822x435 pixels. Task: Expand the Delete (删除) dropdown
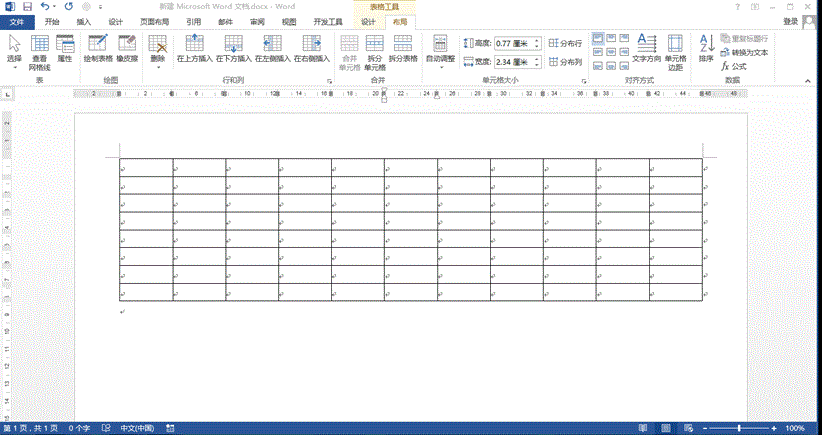tap(157, 60)
